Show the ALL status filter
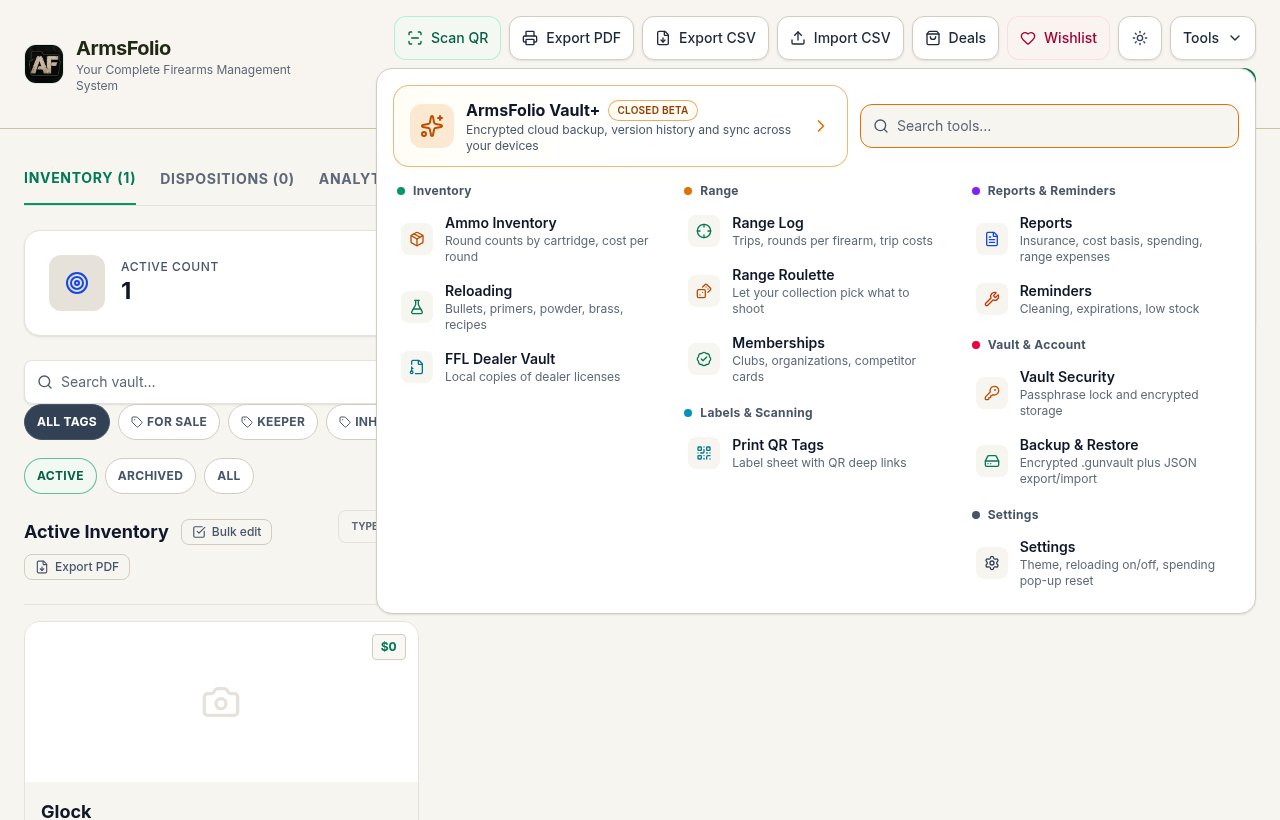 pos(229,476)
